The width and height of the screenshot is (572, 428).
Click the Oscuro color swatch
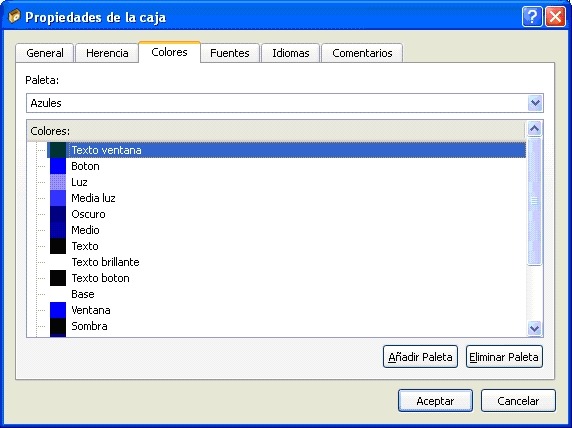(x=58, y=214)
